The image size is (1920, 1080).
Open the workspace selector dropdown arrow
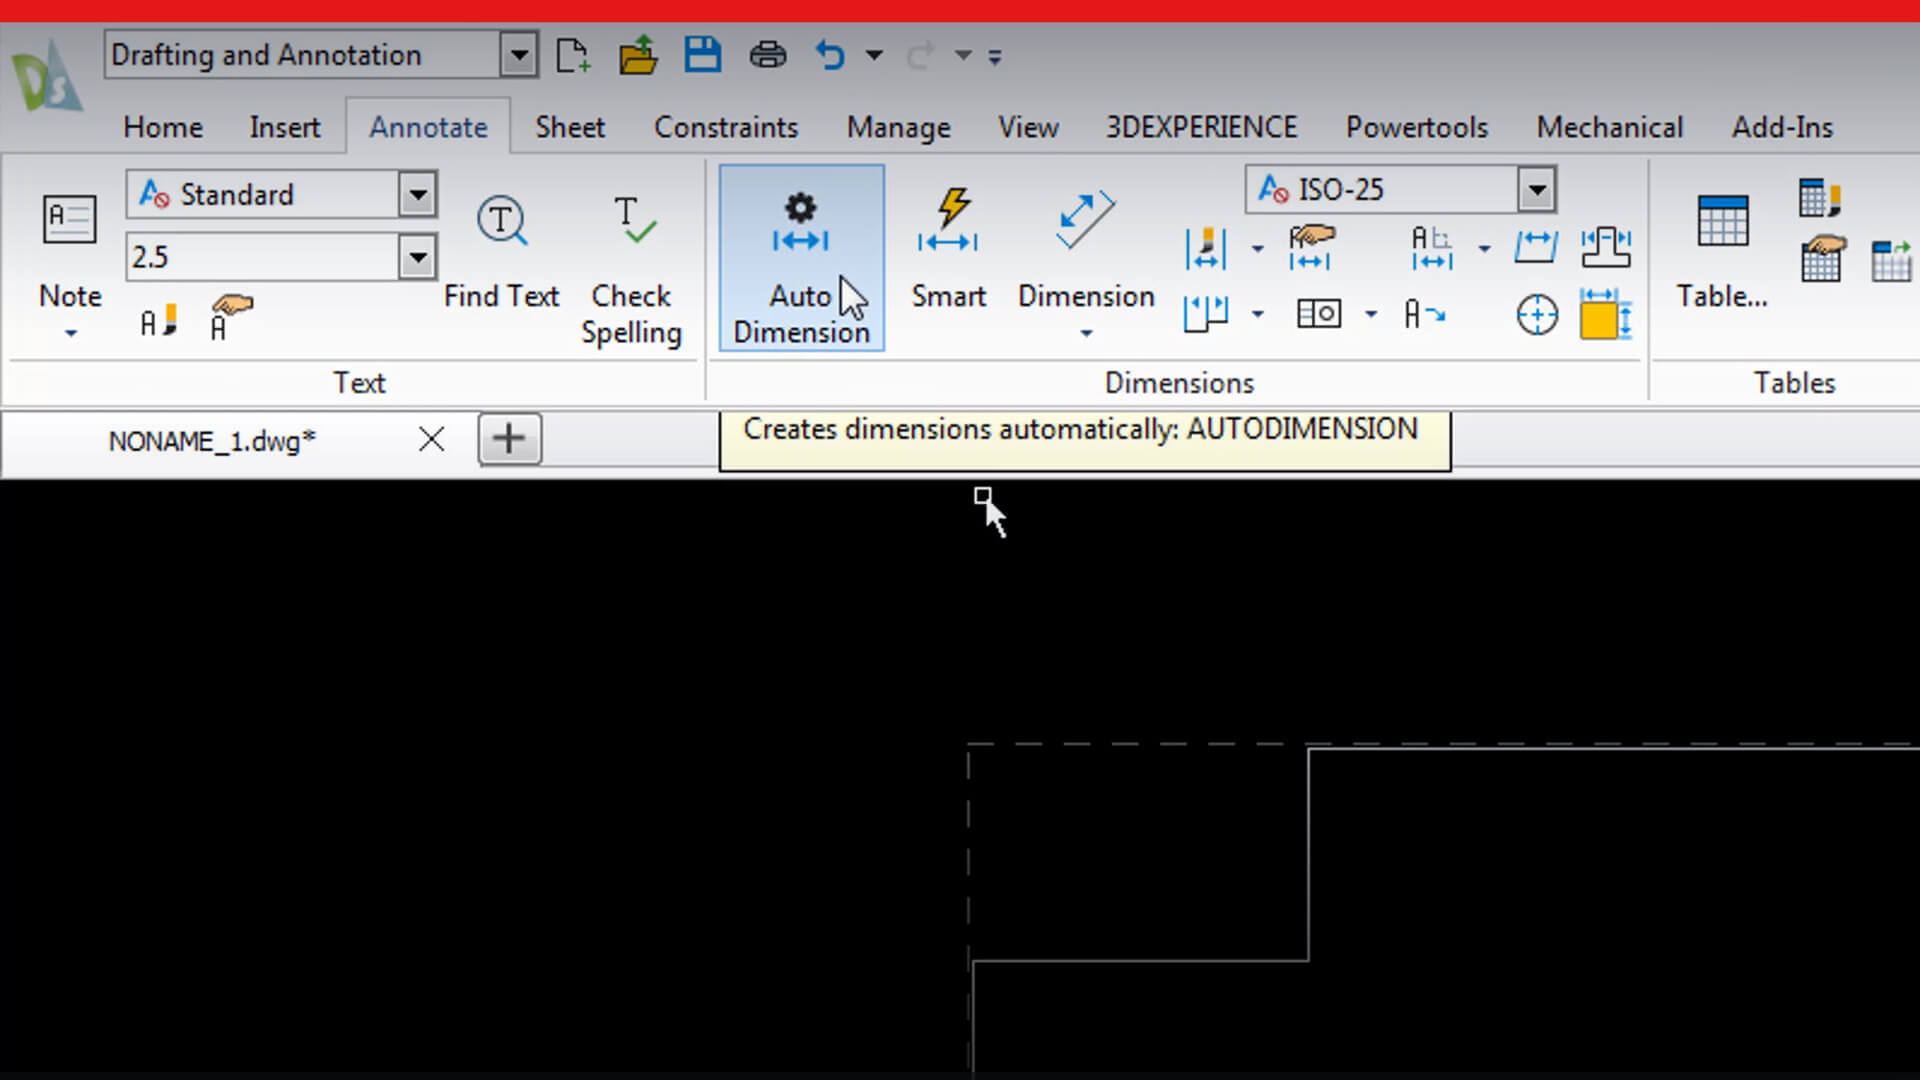click(x=519, y=55)
